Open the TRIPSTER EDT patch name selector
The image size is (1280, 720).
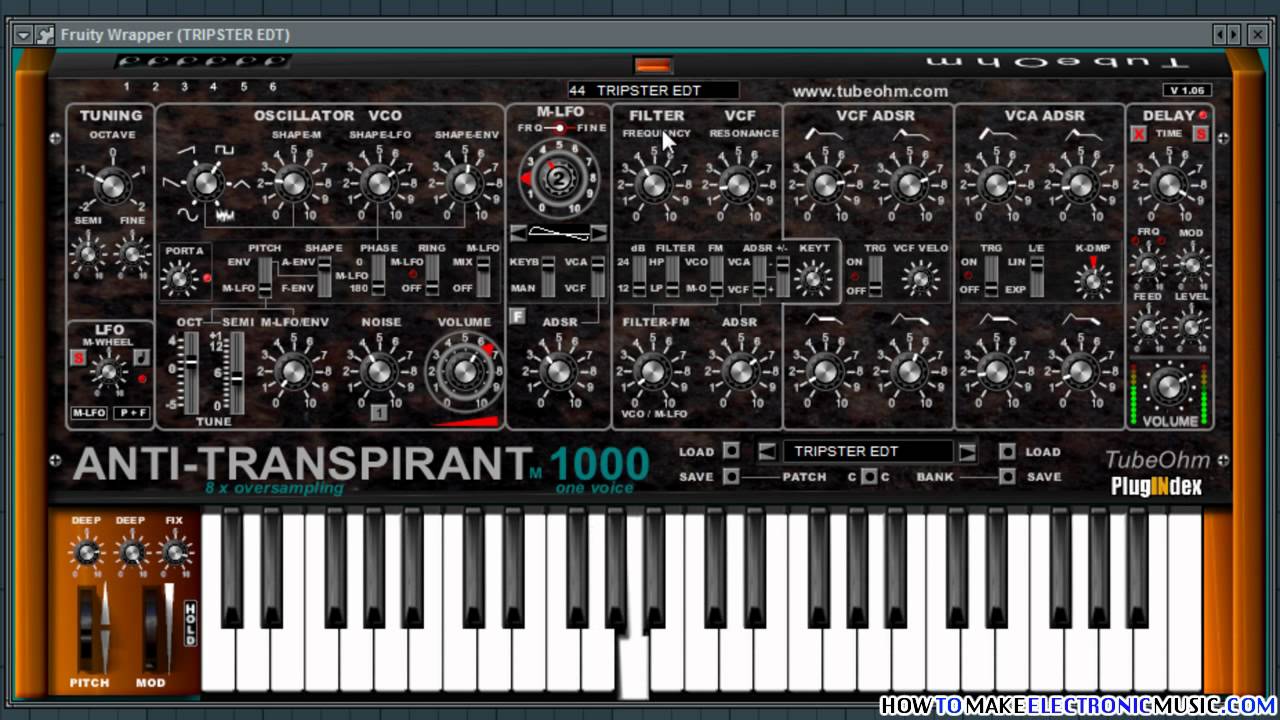(x=867, y=452)
